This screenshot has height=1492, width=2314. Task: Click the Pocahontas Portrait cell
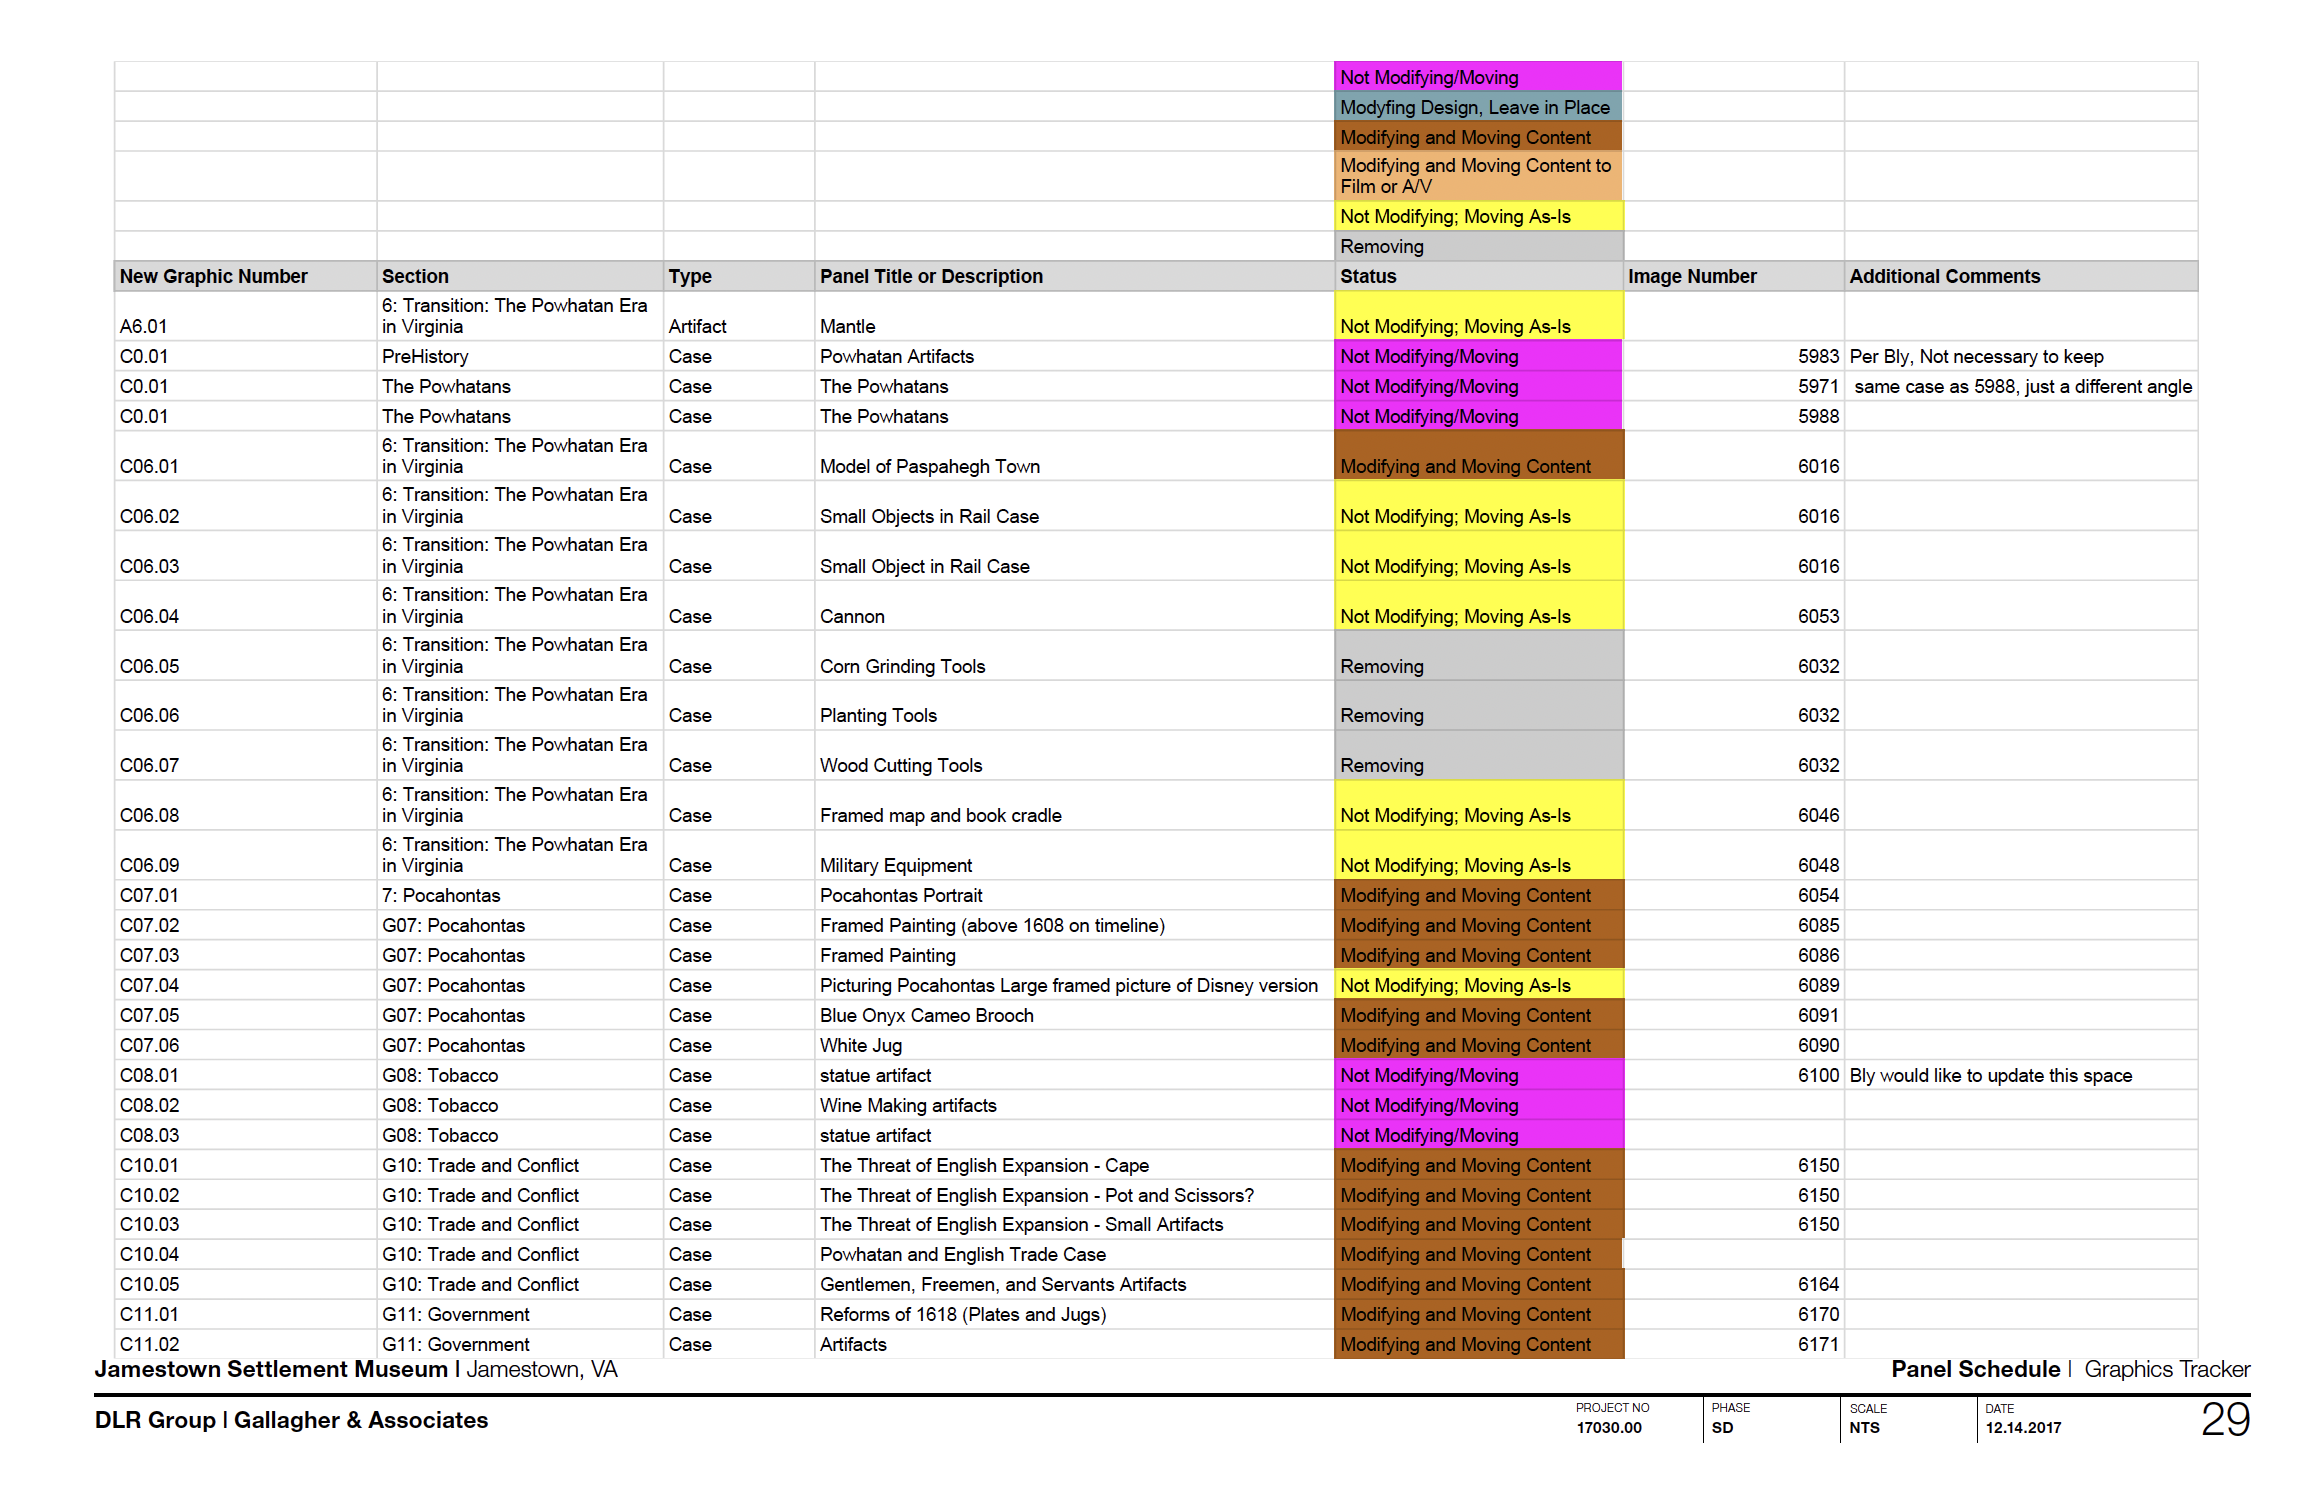[x=901, y=895]
